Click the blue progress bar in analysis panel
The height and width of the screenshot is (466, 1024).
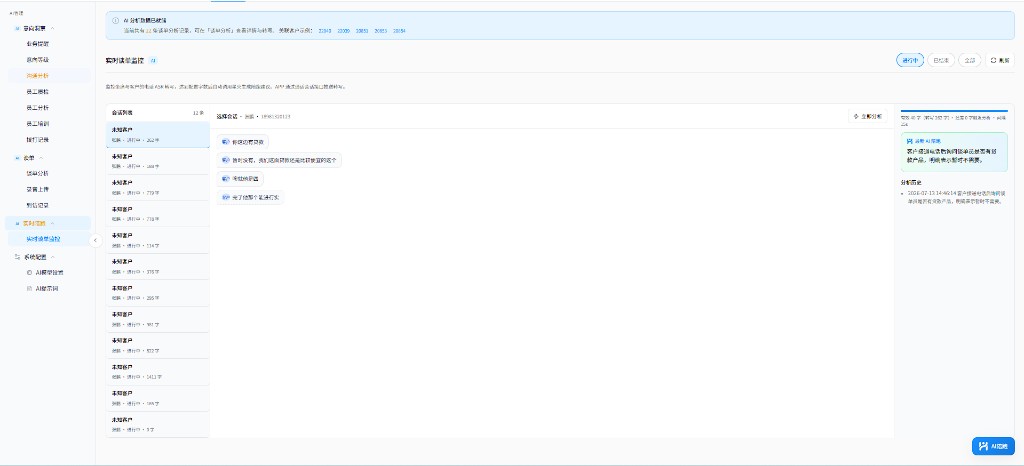click(x=954, y=111)
